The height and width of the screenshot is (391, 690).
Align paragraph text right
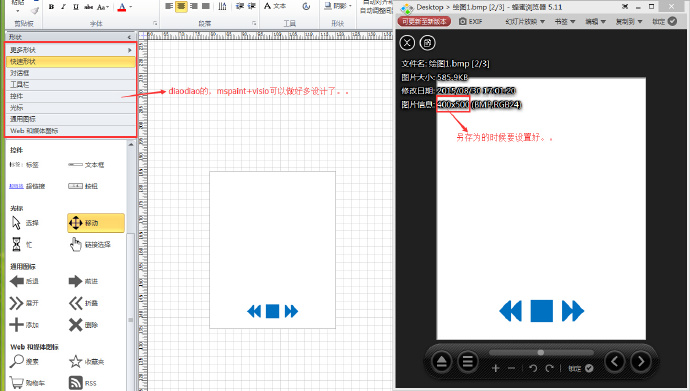point(194,6)
